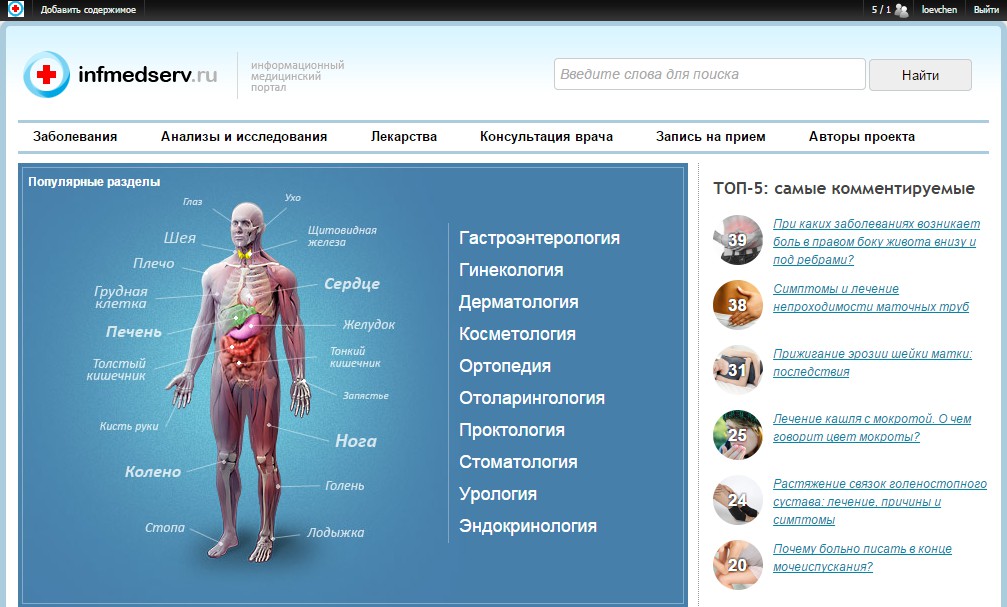Click the 'Запястье' body label
The height and width of the screenshot is (607, 1007).
[365, 396]
